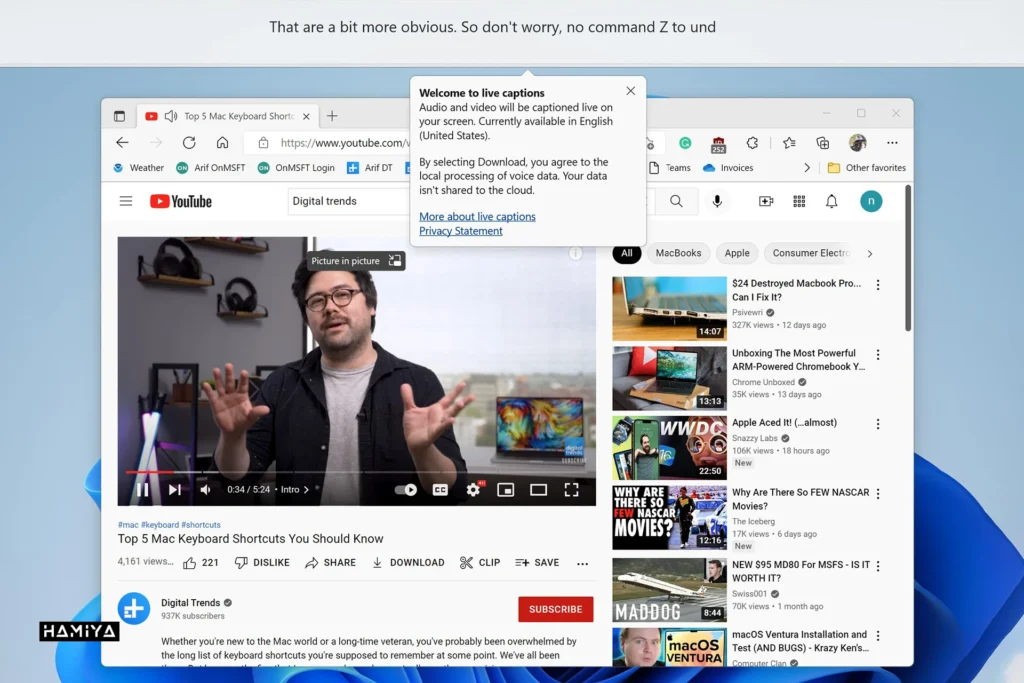Select the Consumer Electronics filter chip

coord(810,253)
